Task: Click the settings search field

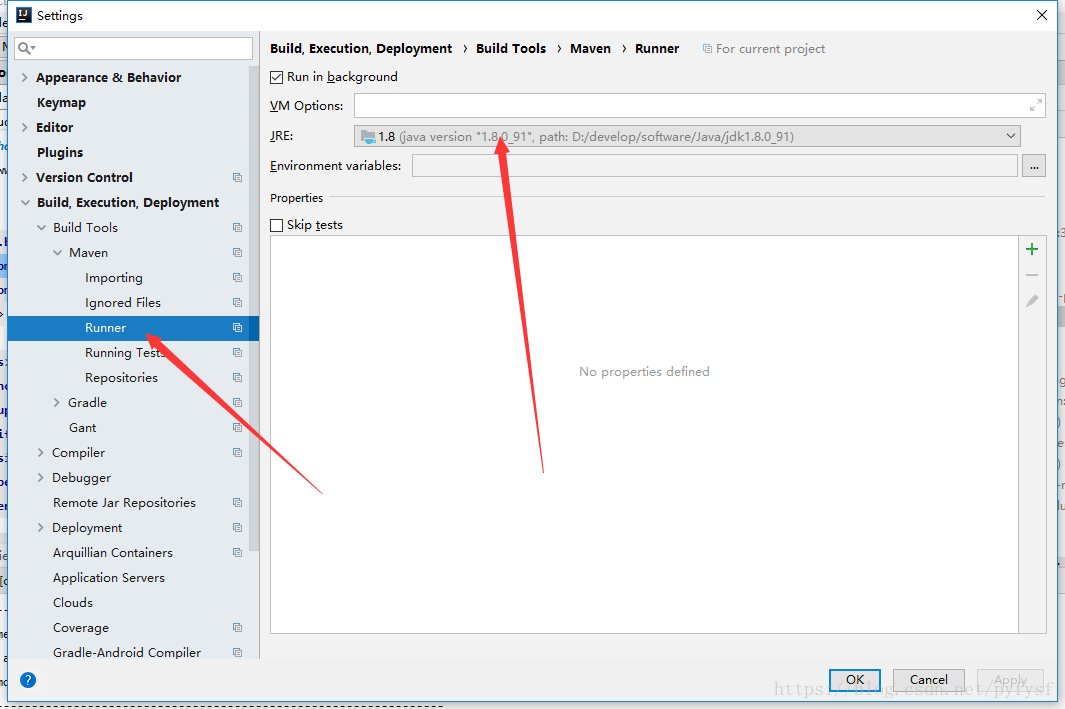Action: pyautogui.click(x=133, y=48)
